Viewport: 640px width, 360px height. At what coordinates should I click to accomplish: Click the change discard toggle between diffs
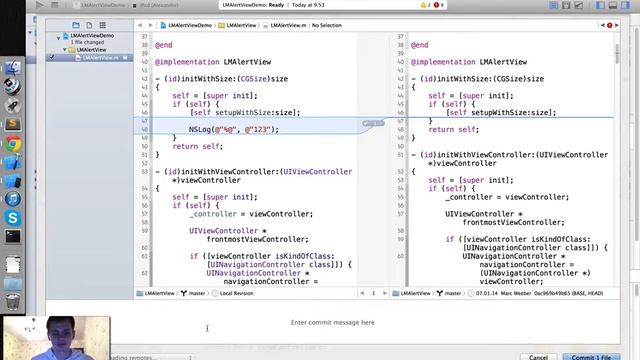click(x=373, y=123)
